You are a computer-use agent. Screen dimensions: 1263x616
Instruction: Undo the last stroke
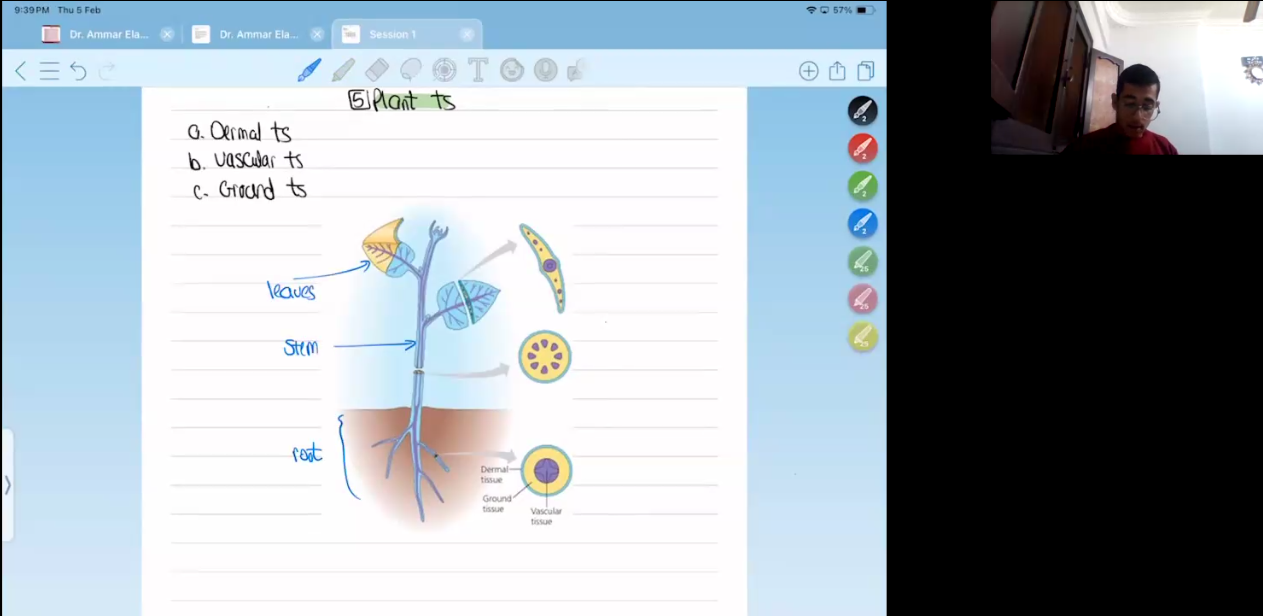pos(78,71)
